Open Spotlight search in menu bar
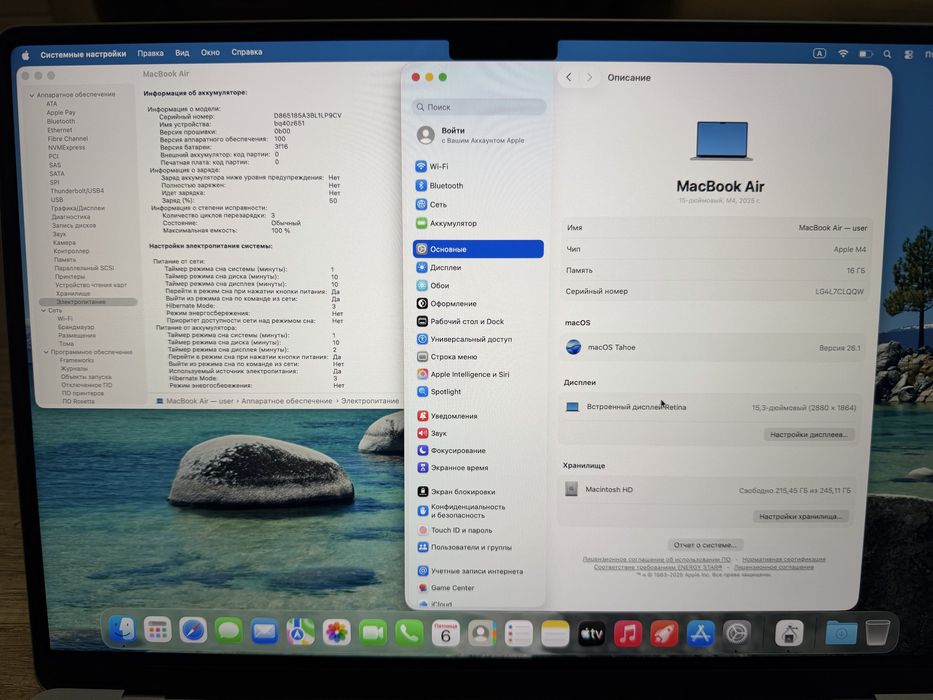 (x=887, y=54)
